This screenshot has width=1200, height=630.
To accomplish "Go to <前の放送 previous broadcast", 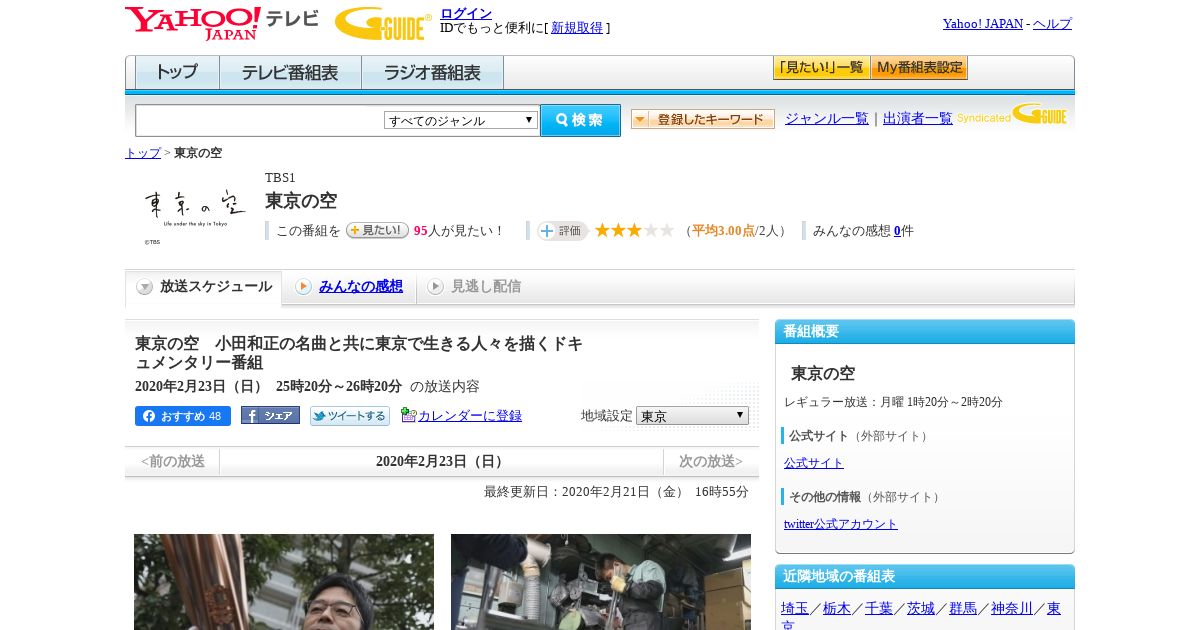I will point(172,461).
